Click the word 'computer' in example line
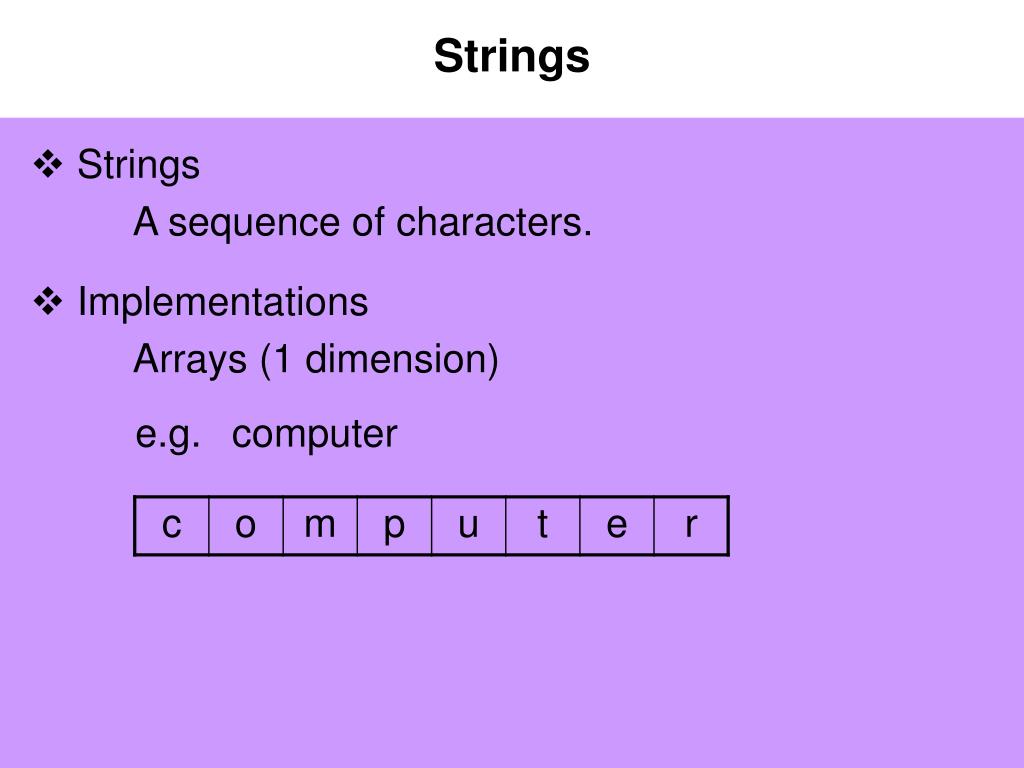Screen dimensions: 1024x768 click(314, 434)
